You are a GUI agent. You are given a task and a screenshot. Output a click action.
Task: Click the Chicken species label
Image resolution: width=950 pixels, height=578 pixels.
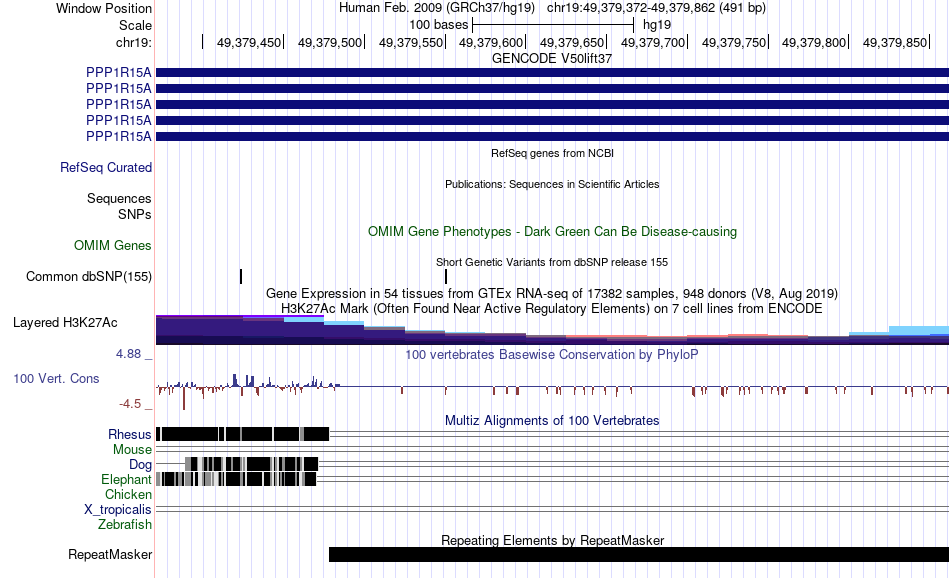pyautogui.click(x=128, y=494)
